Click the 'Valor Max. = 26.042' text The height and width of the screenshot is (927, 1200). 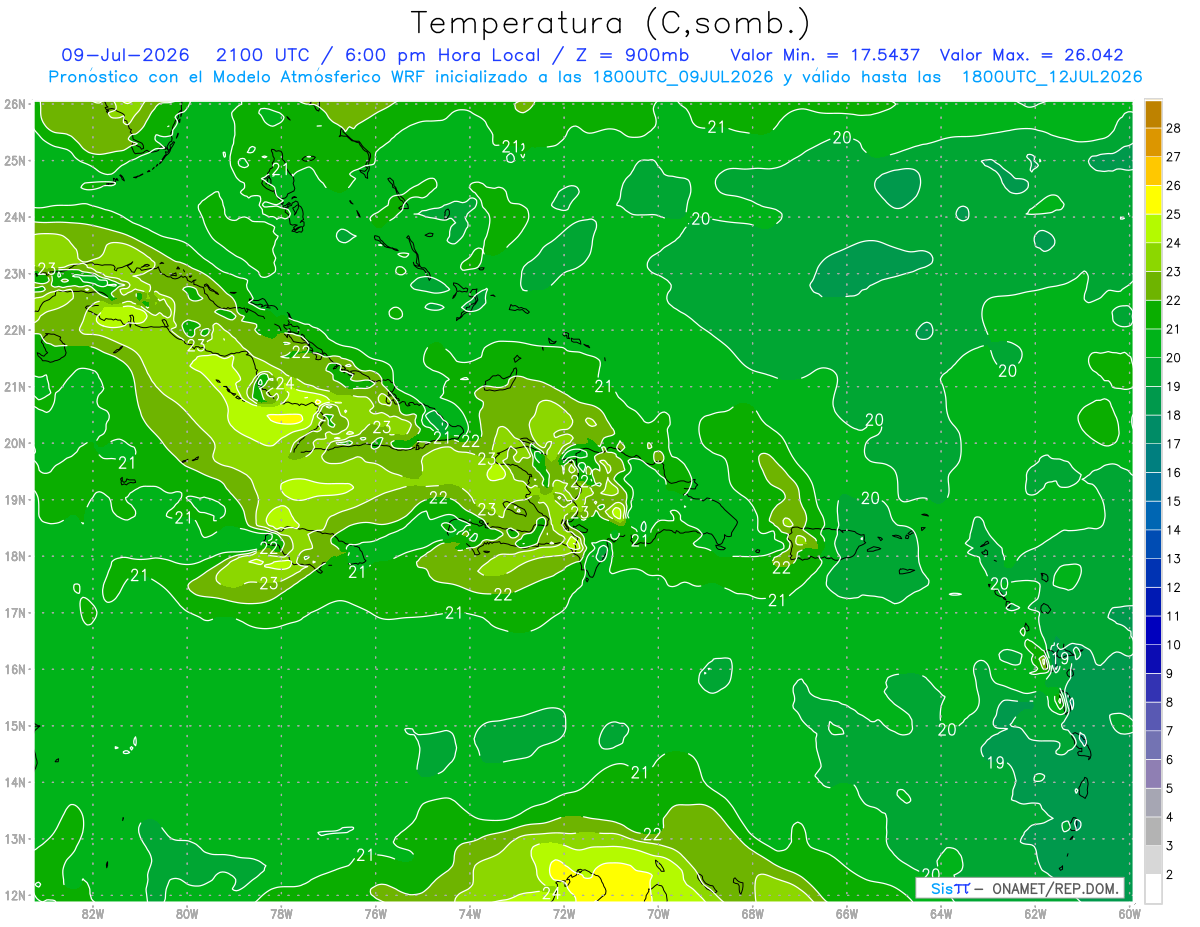click(1031, 55)
